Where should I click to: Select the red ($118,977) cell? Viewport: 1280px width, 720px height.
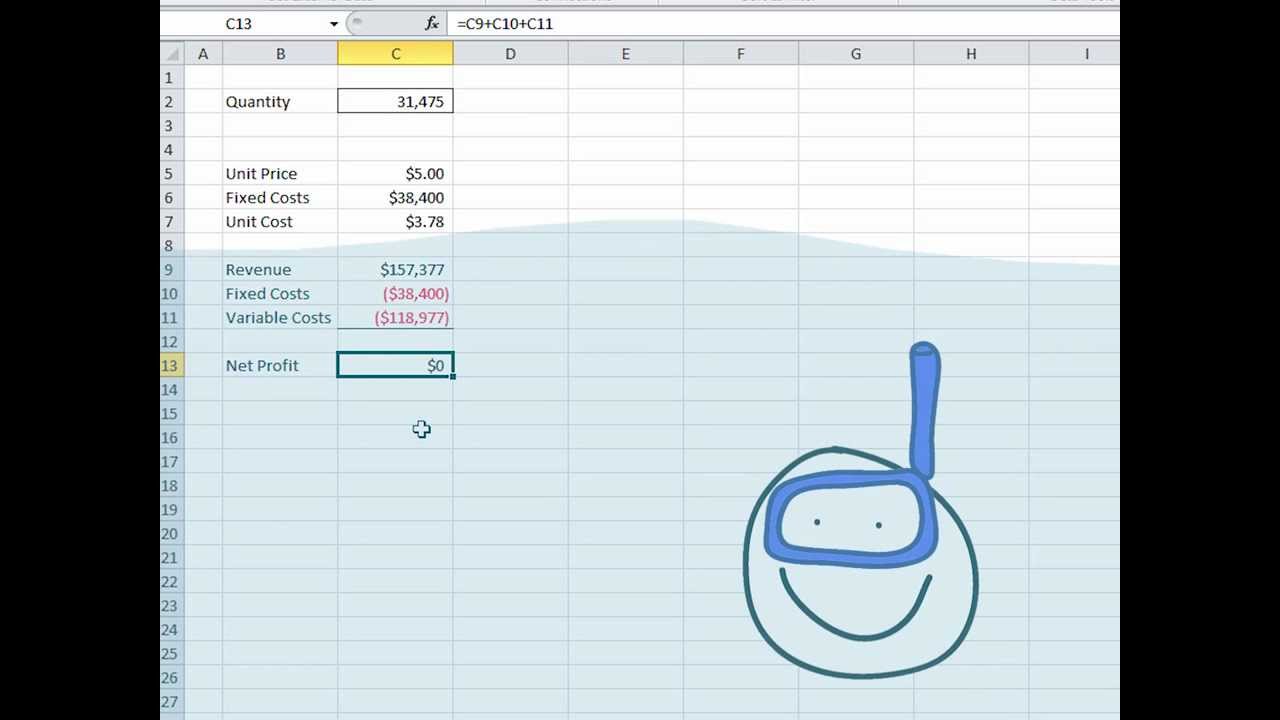click(395, 318)
